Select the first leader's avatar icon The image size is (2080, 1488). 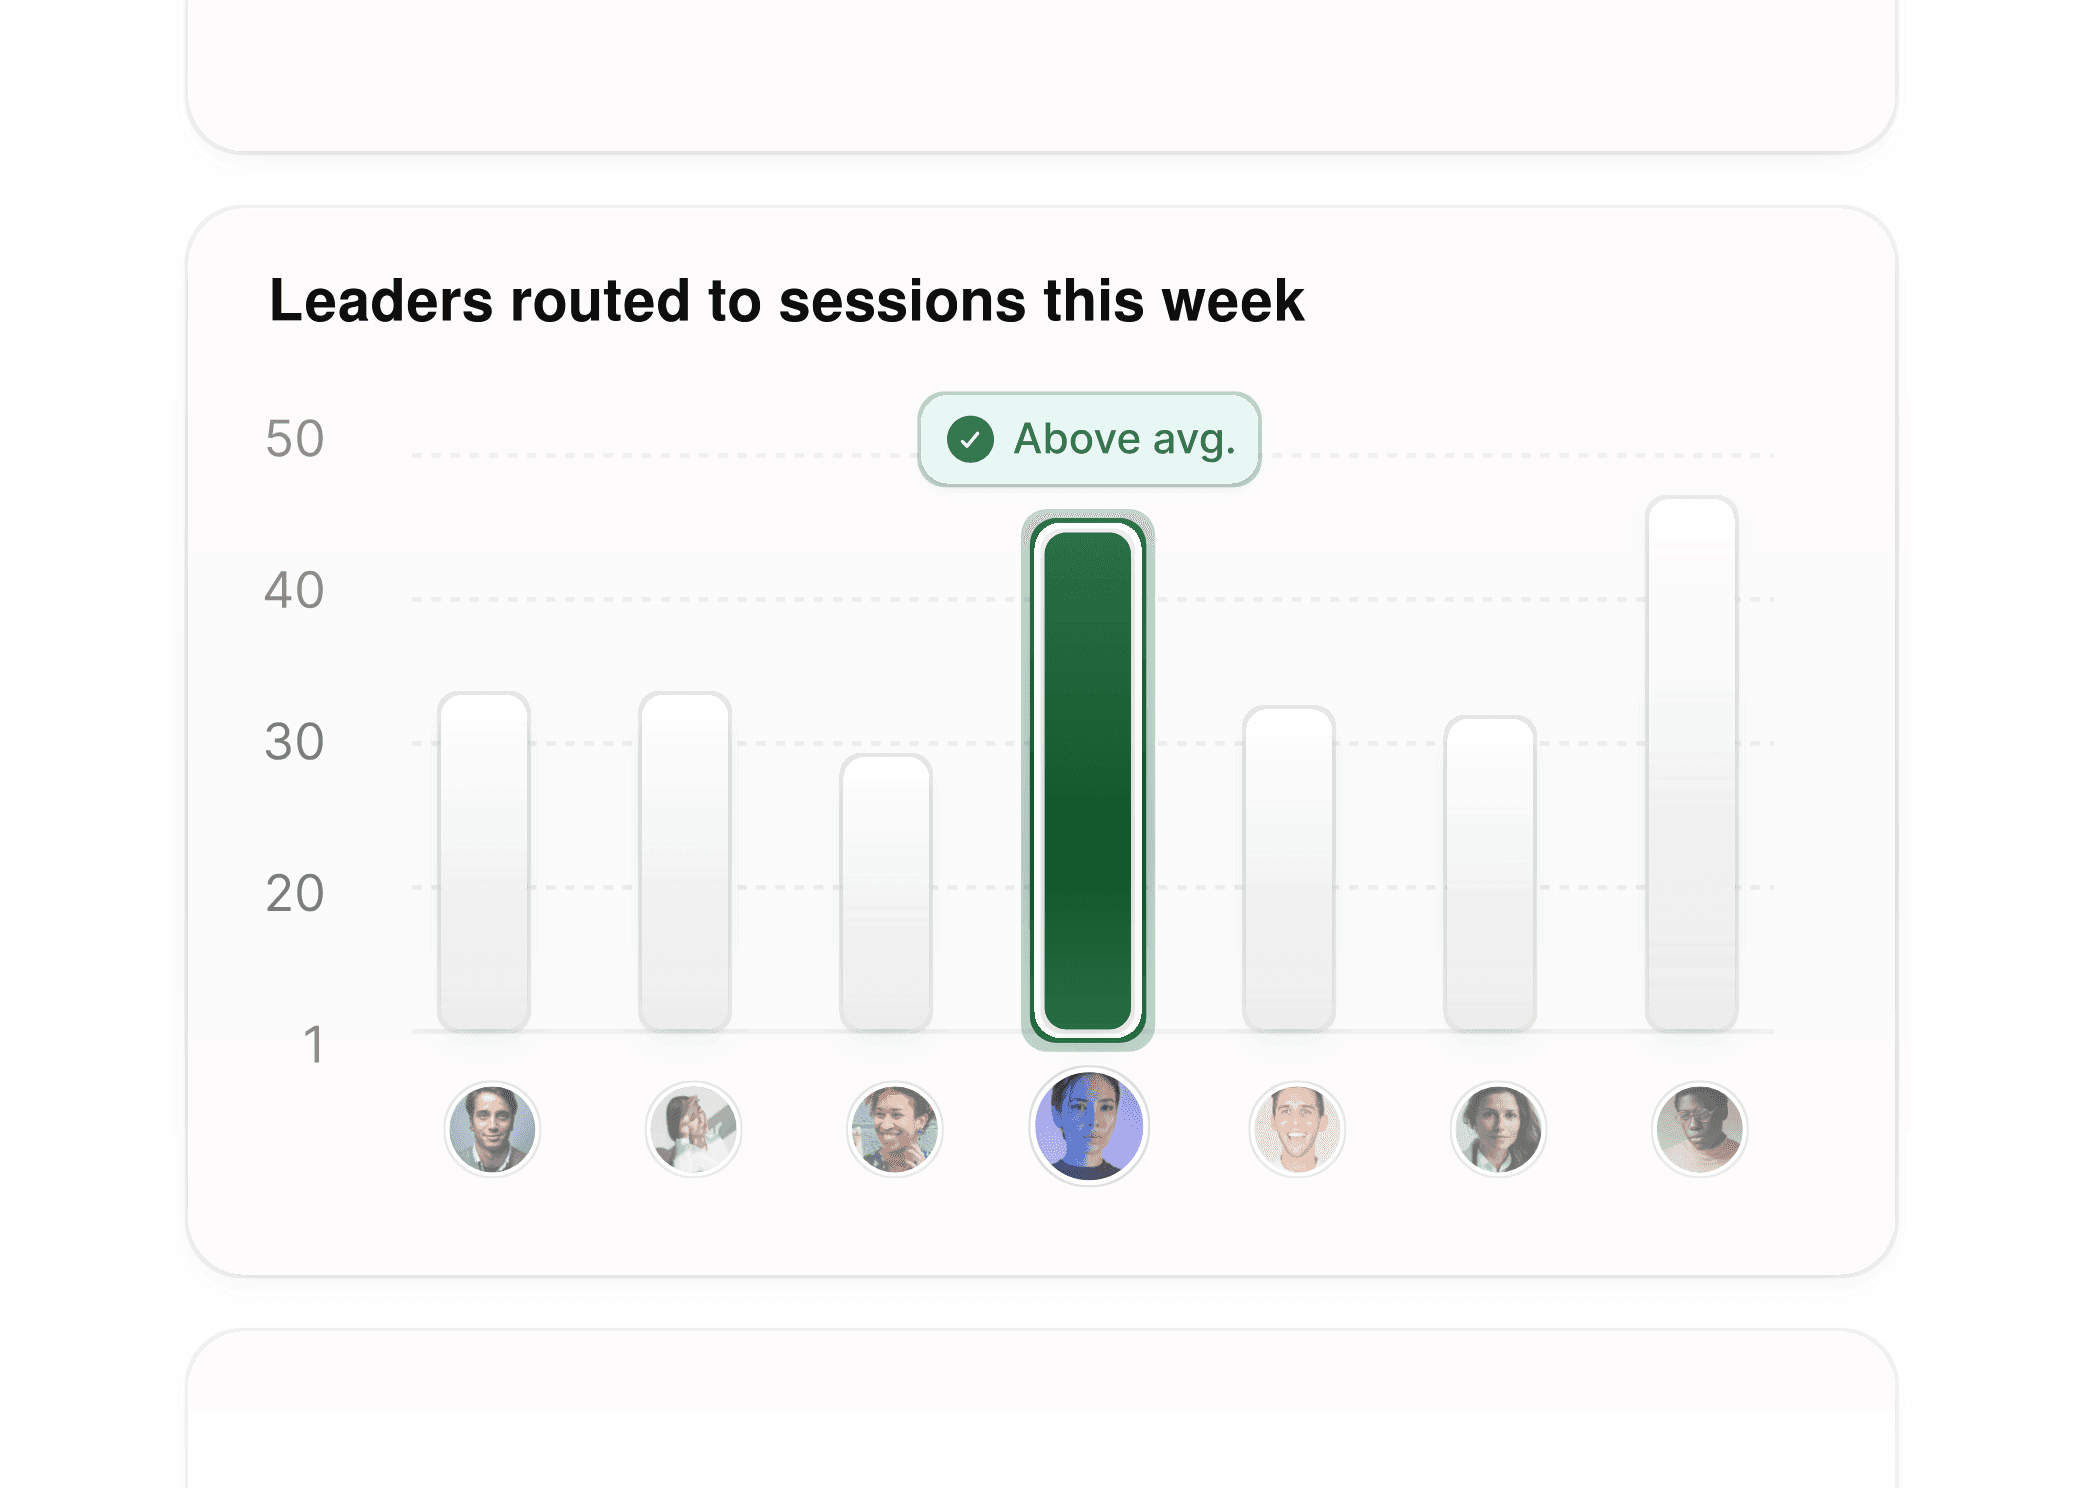pos(492,1129)
